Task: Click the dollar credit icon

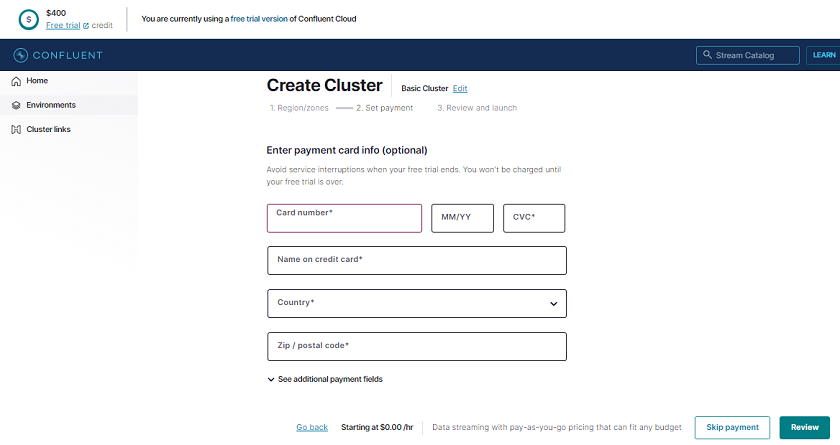Action: (x=30, y=19)
